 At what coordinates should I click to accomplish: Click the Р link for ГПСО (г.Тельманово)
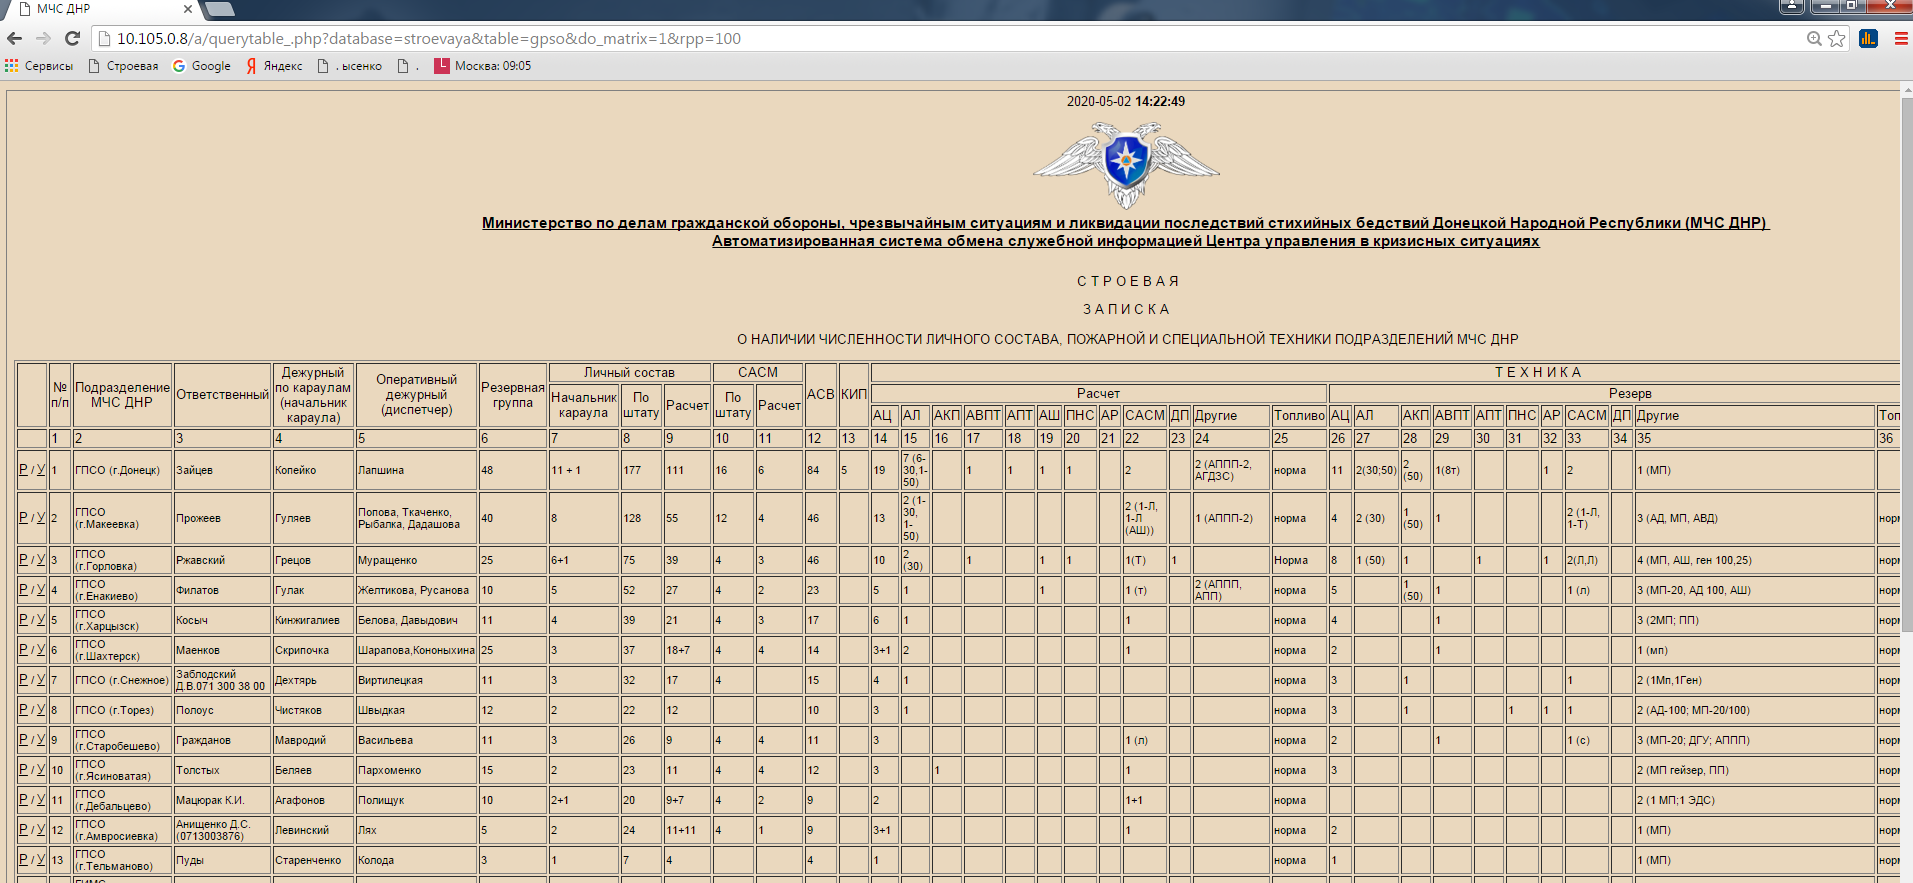pyautogui.click(x=23, y=860)
